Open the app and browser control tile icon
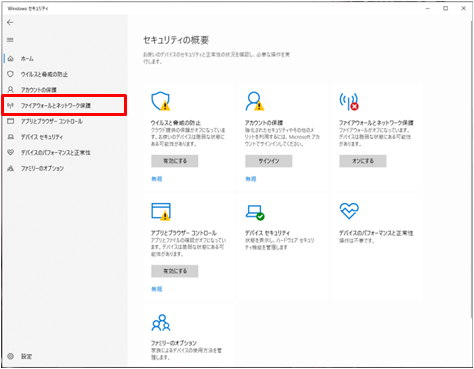Viewport: 474px width, 369px height. click(161, 212)
